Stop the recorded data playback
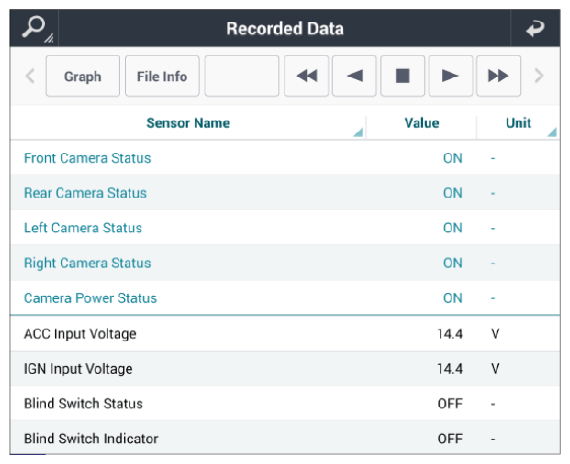 tap(402, 76)
